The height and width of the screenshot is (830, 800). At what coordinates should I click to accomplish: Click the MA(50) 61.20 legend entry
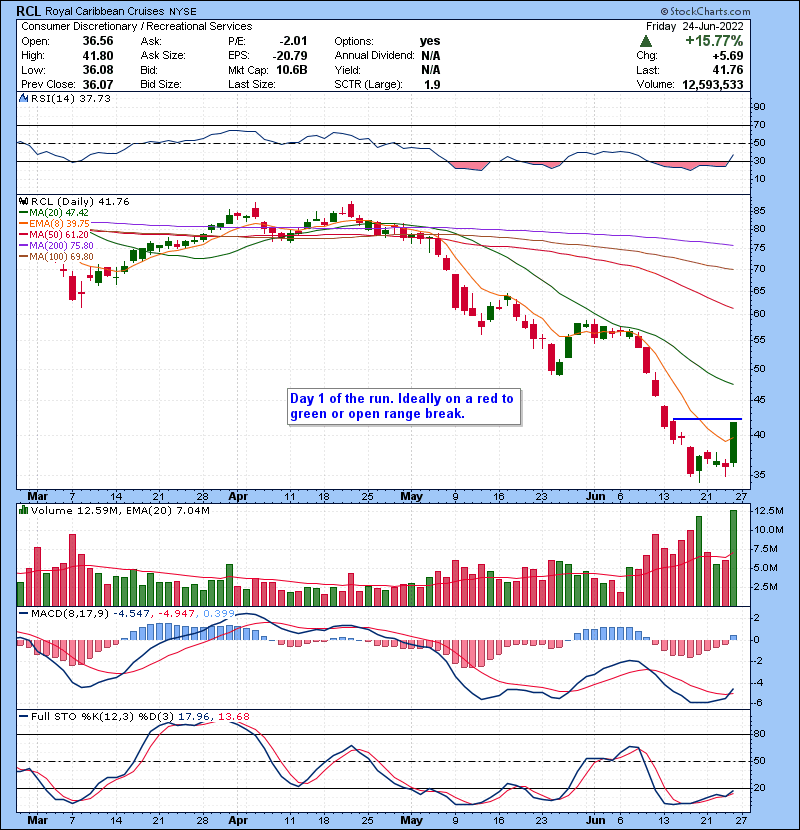pyautogui.click(x=54, y=234)
